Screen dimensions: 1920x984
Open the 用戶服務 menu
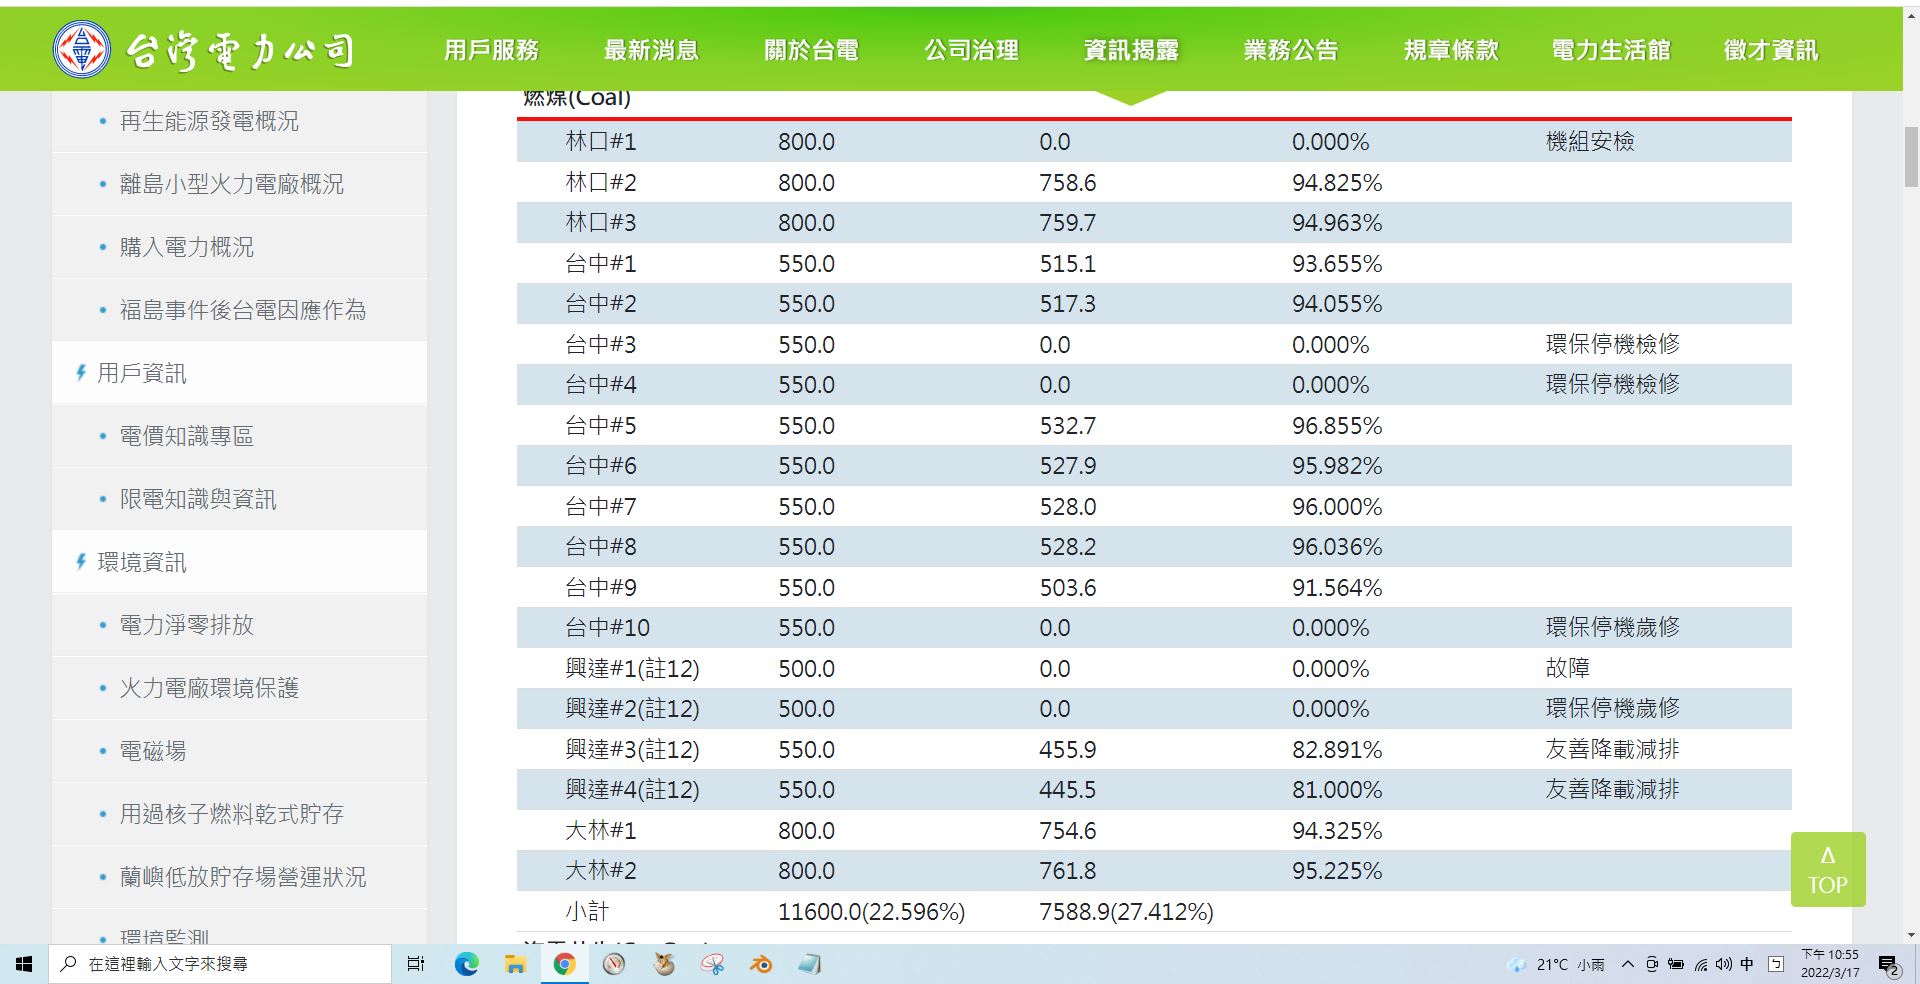491,50
